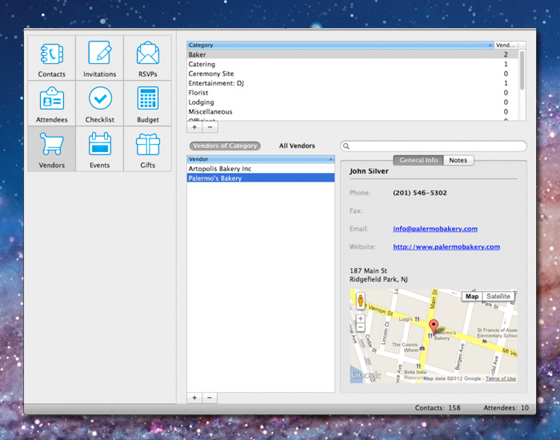The height and width of the screenshot is (440, 560).
Task: Remove selected vendor with minus button
Action: 210,398
